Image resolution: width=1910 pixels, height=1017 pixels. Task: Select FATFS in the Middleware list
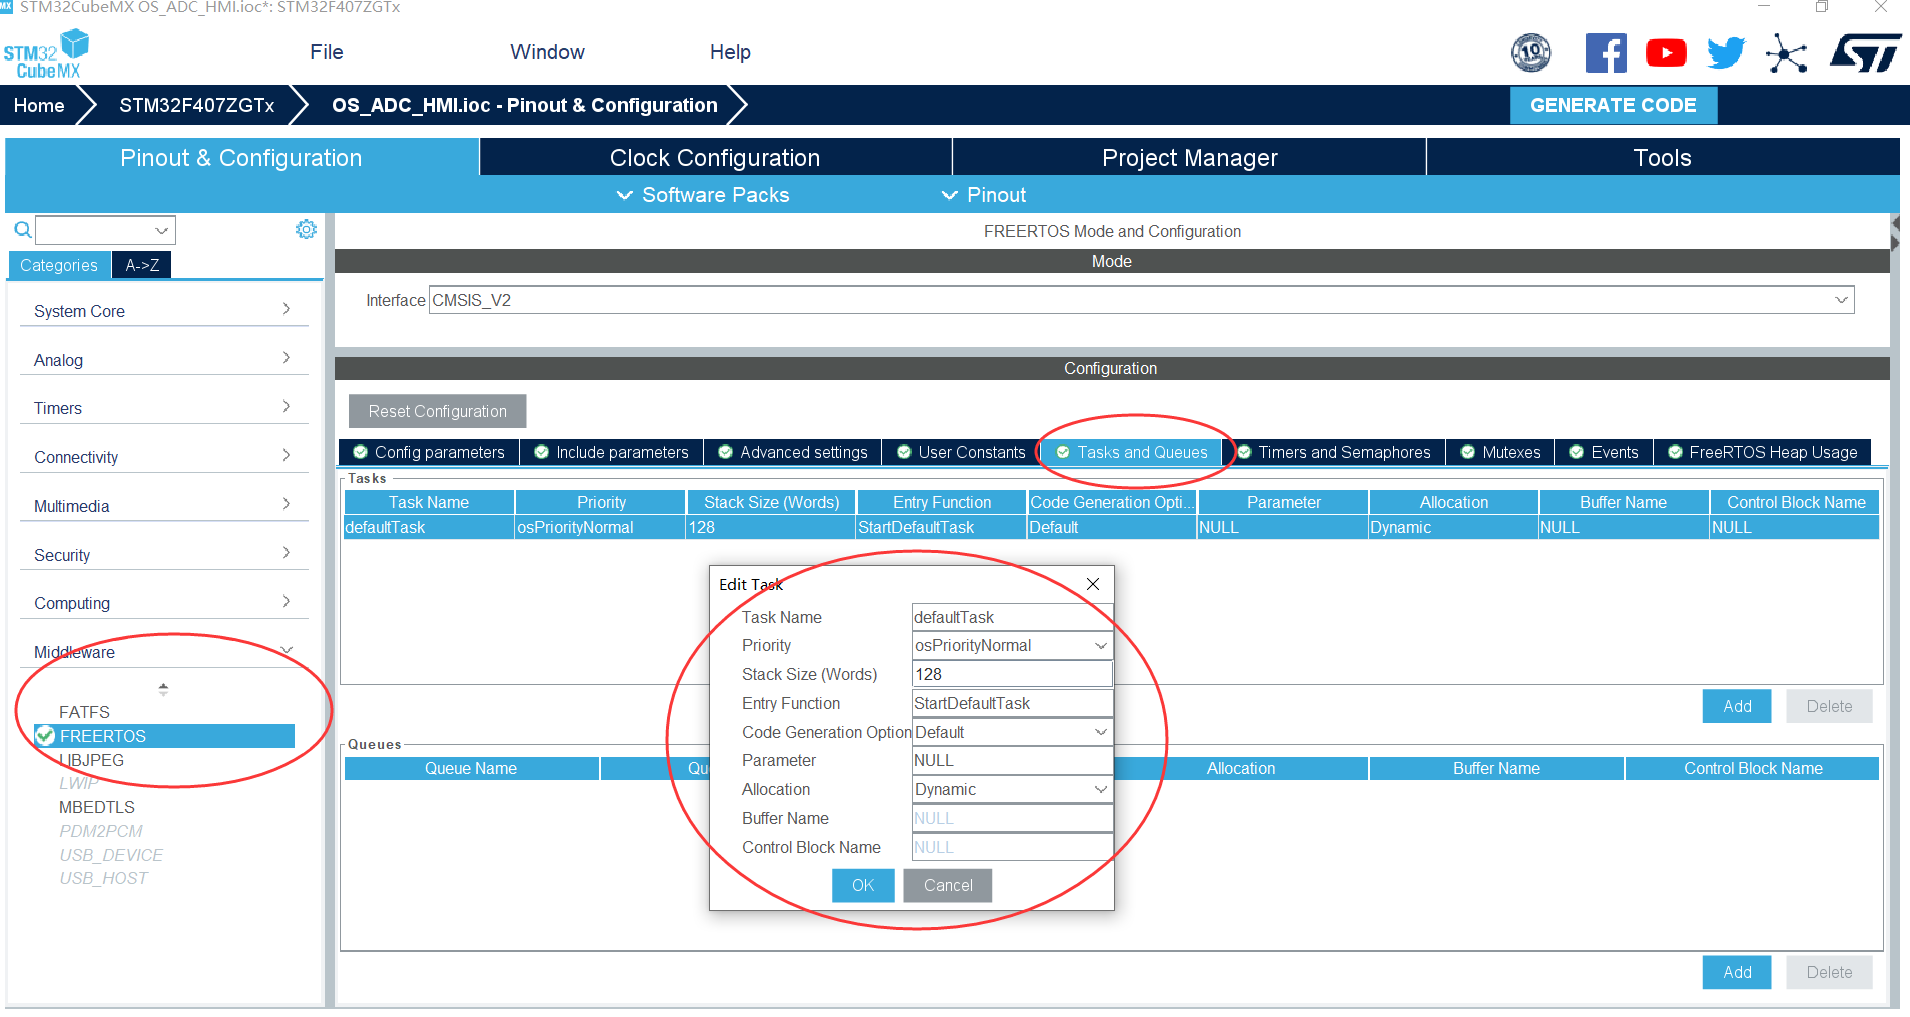coord(84,712)
